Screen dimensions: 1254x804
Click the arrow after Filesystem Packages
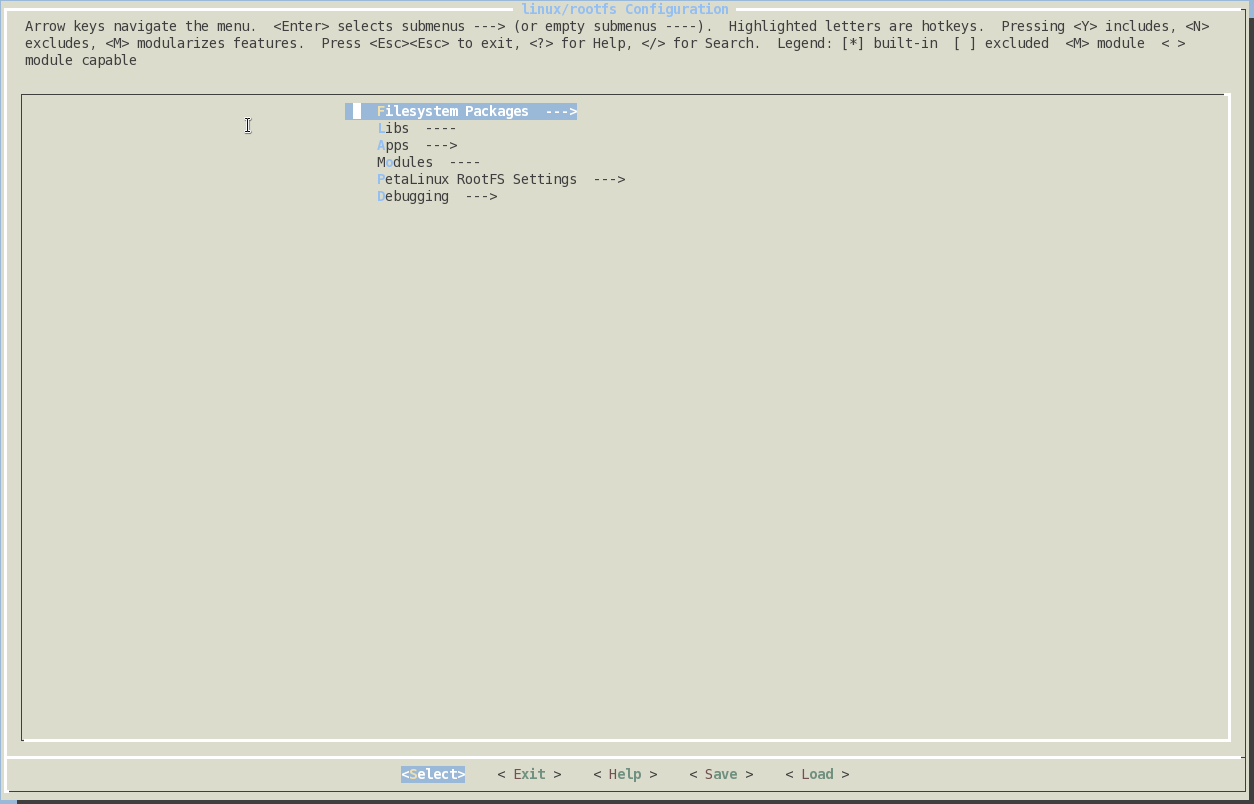coord(561,112)
